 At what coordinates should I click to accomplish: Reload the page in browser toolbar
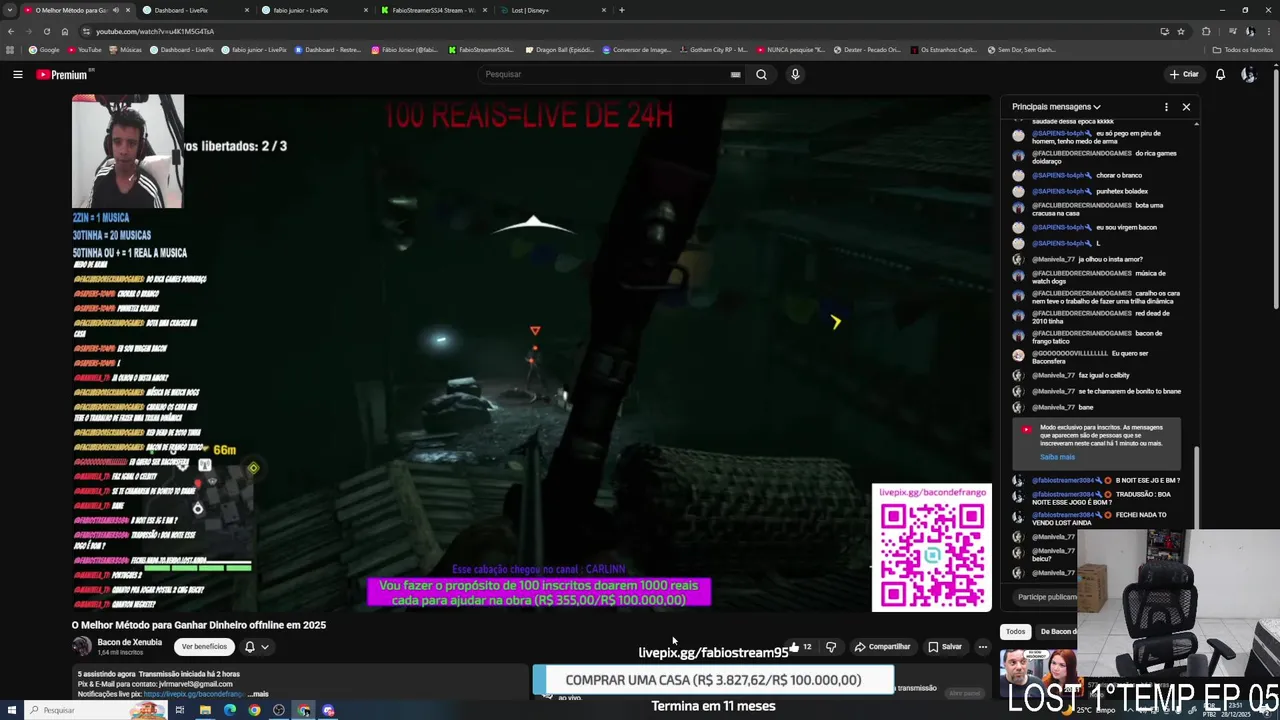[x=46, y=31]
